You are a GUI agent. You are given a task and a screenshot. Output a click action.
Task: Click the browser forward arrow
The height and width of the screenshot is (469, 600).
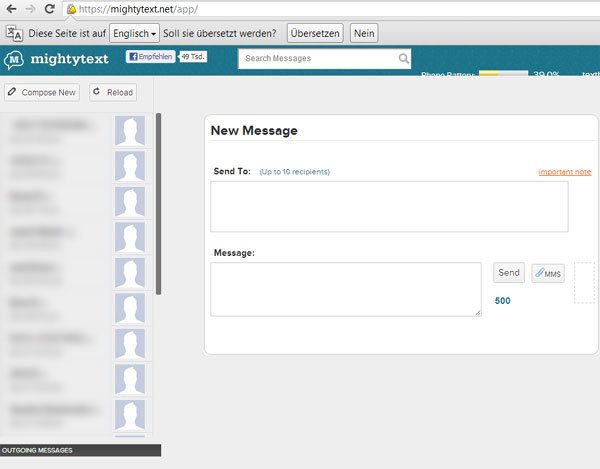pos(30,8)
